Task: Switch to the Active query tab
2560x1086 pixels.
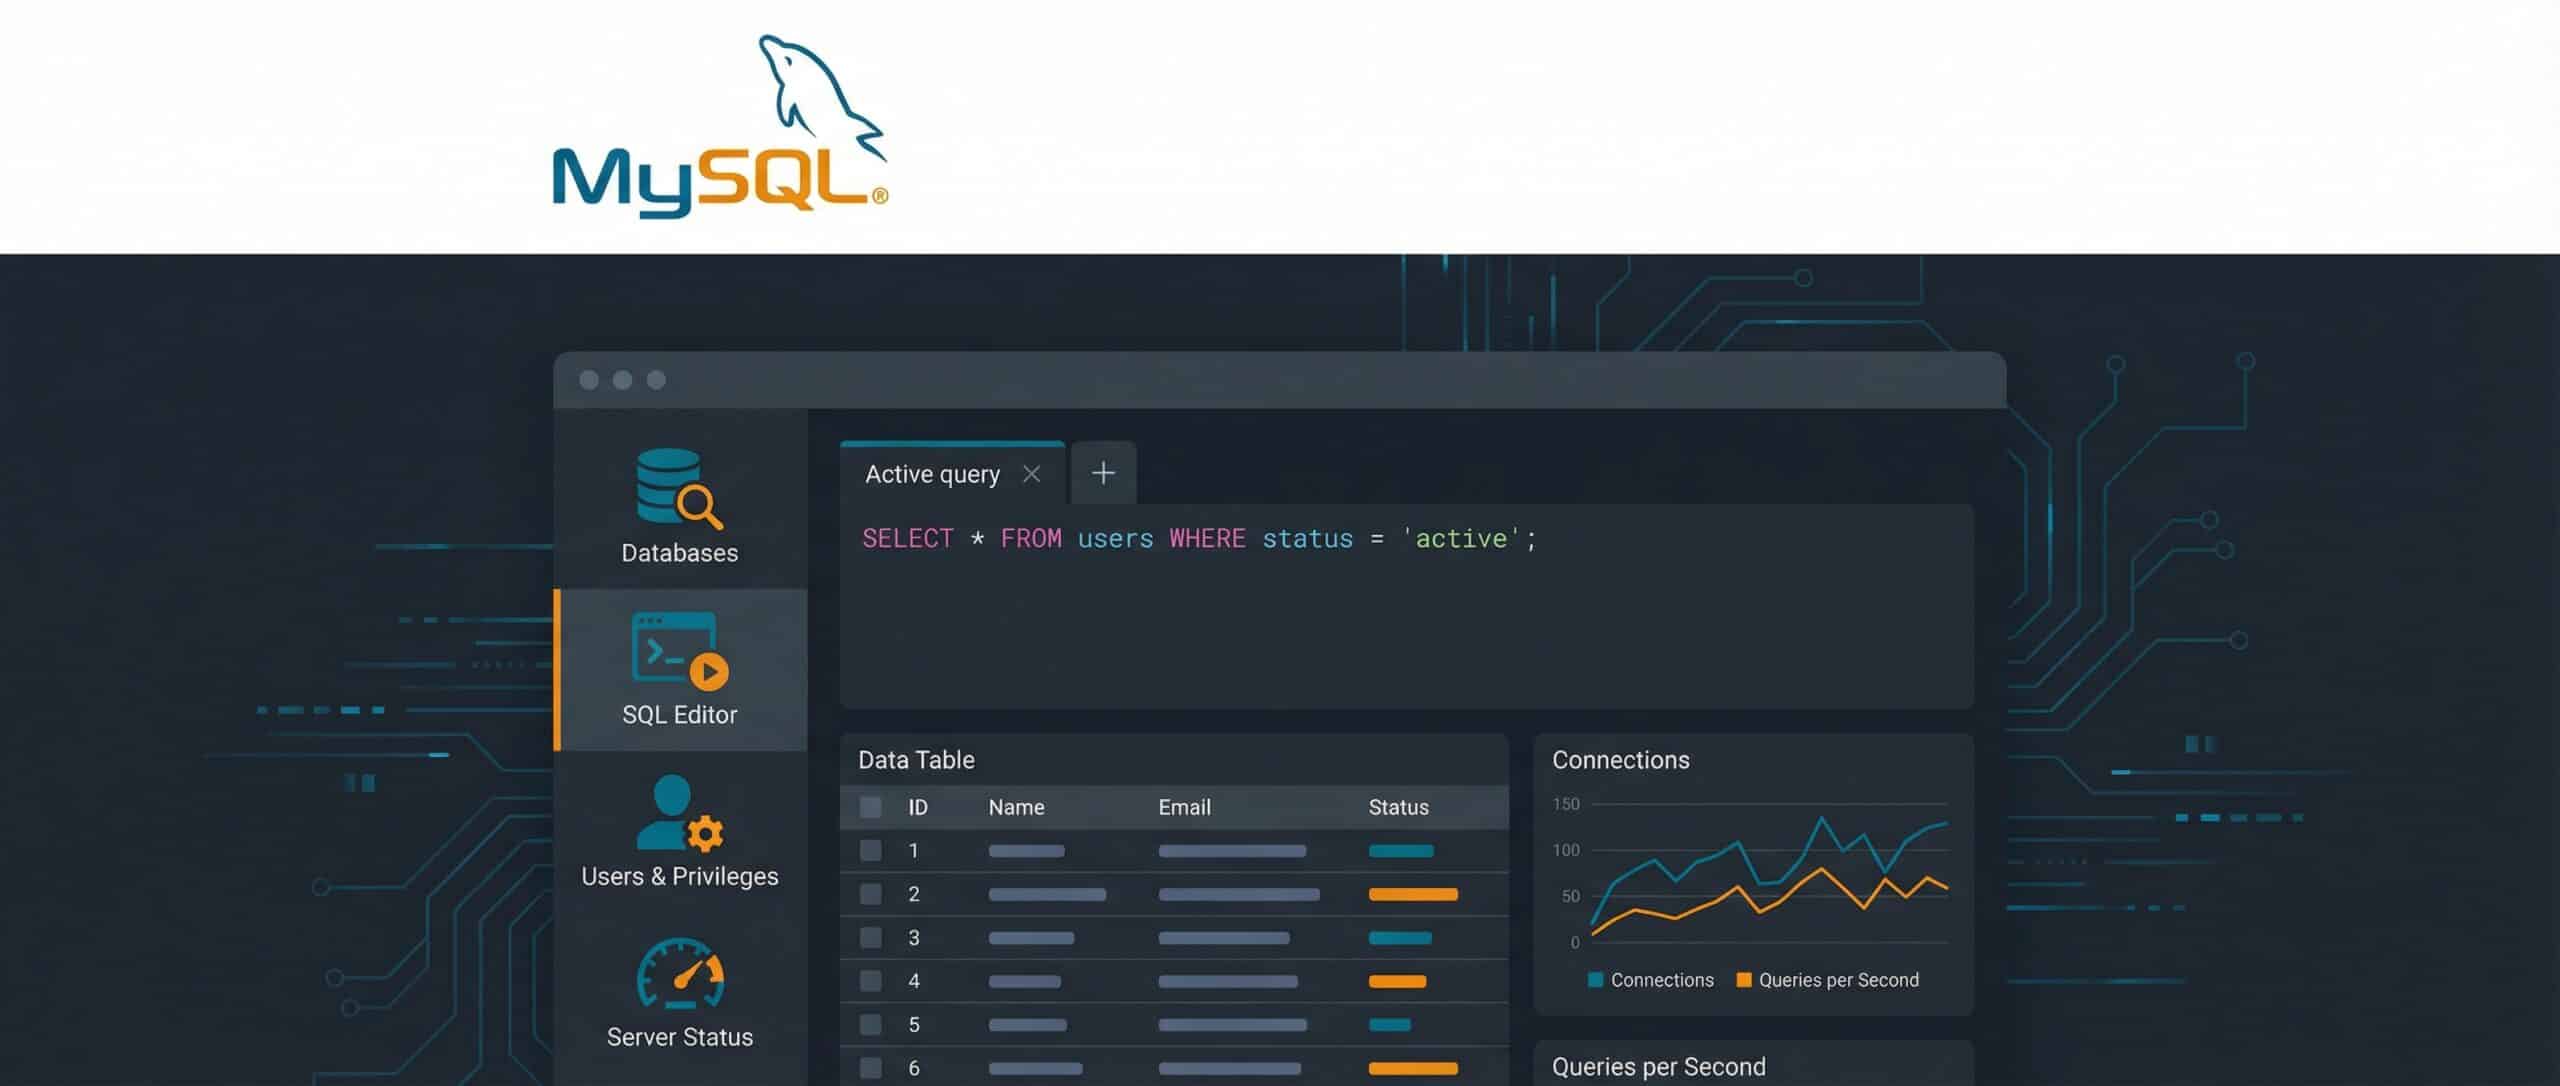Action: [x=931, y=474]
